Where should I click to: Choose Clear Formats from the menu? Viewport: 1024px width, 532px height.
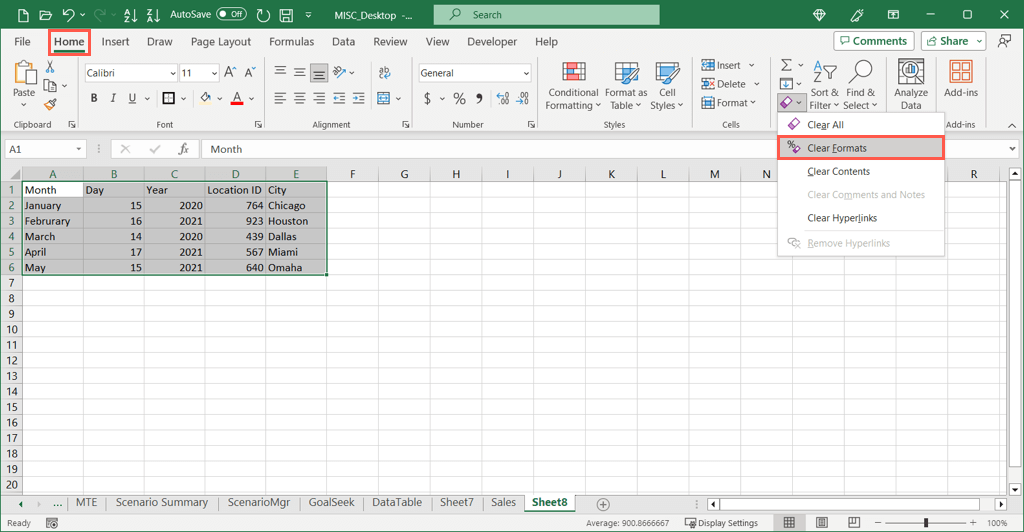[860, 148]
